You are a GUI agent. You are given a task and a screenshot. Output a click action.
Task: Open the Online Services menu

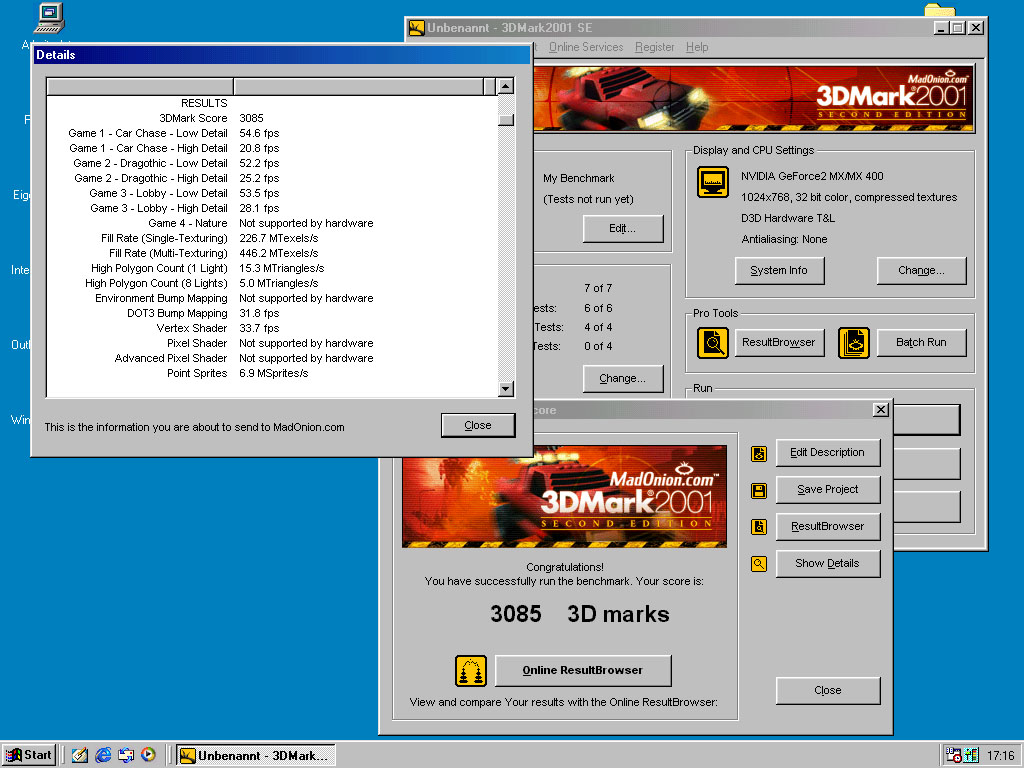pyautogui.click(x=585, y=47)
